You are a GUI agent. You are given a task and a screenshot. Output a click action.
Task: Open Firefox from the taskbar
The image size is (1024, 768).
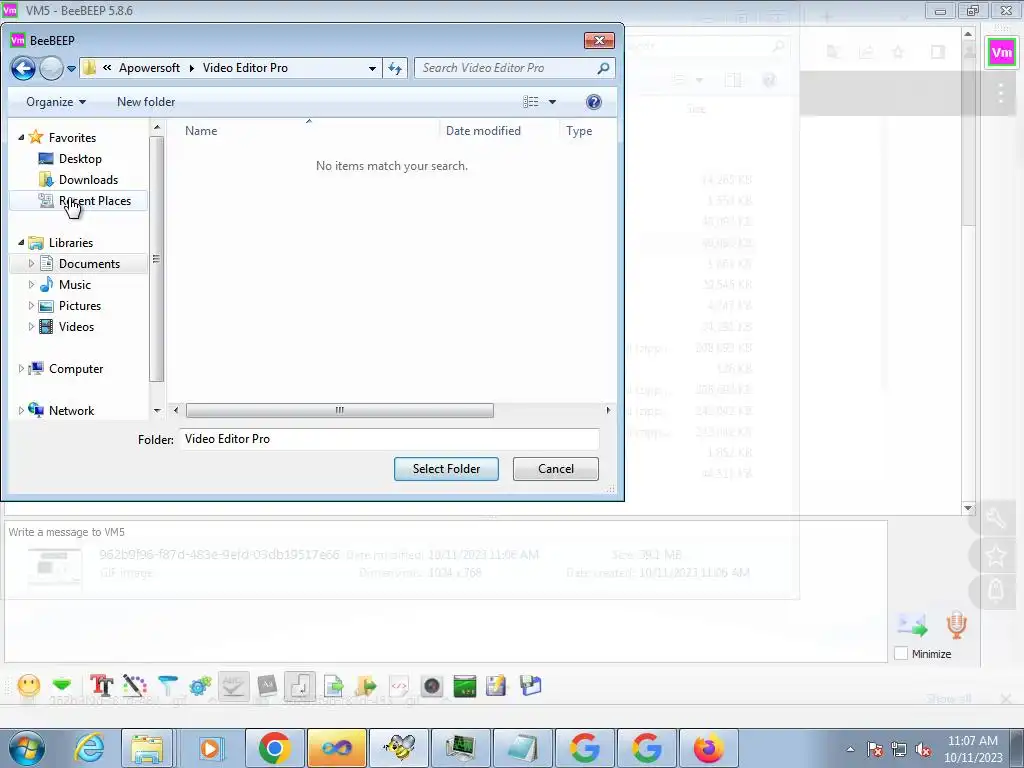tap(709, 748)
